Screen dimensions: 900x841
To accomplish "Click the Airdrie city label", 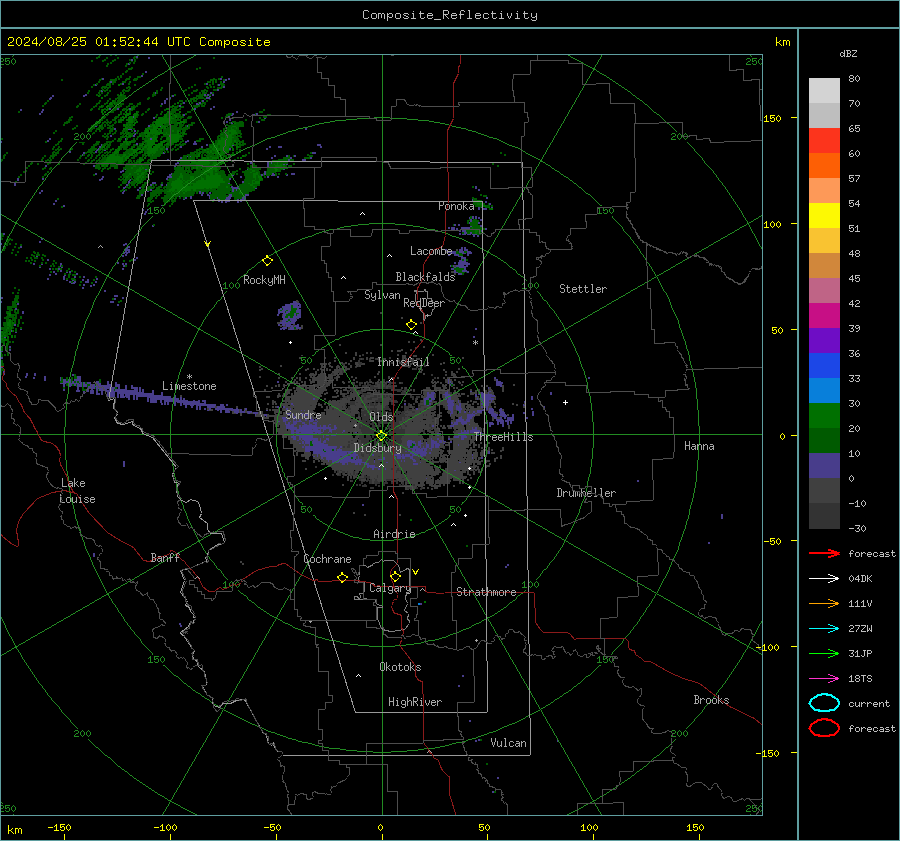I will [394, 534].
